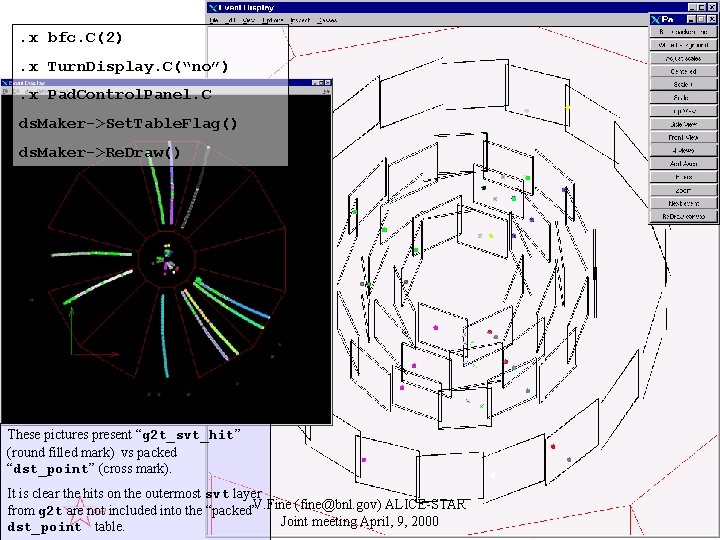This screenshot has height=540, width=720.
Task: Click the bold text "g2t_svt_hit"
Action: 191,434
